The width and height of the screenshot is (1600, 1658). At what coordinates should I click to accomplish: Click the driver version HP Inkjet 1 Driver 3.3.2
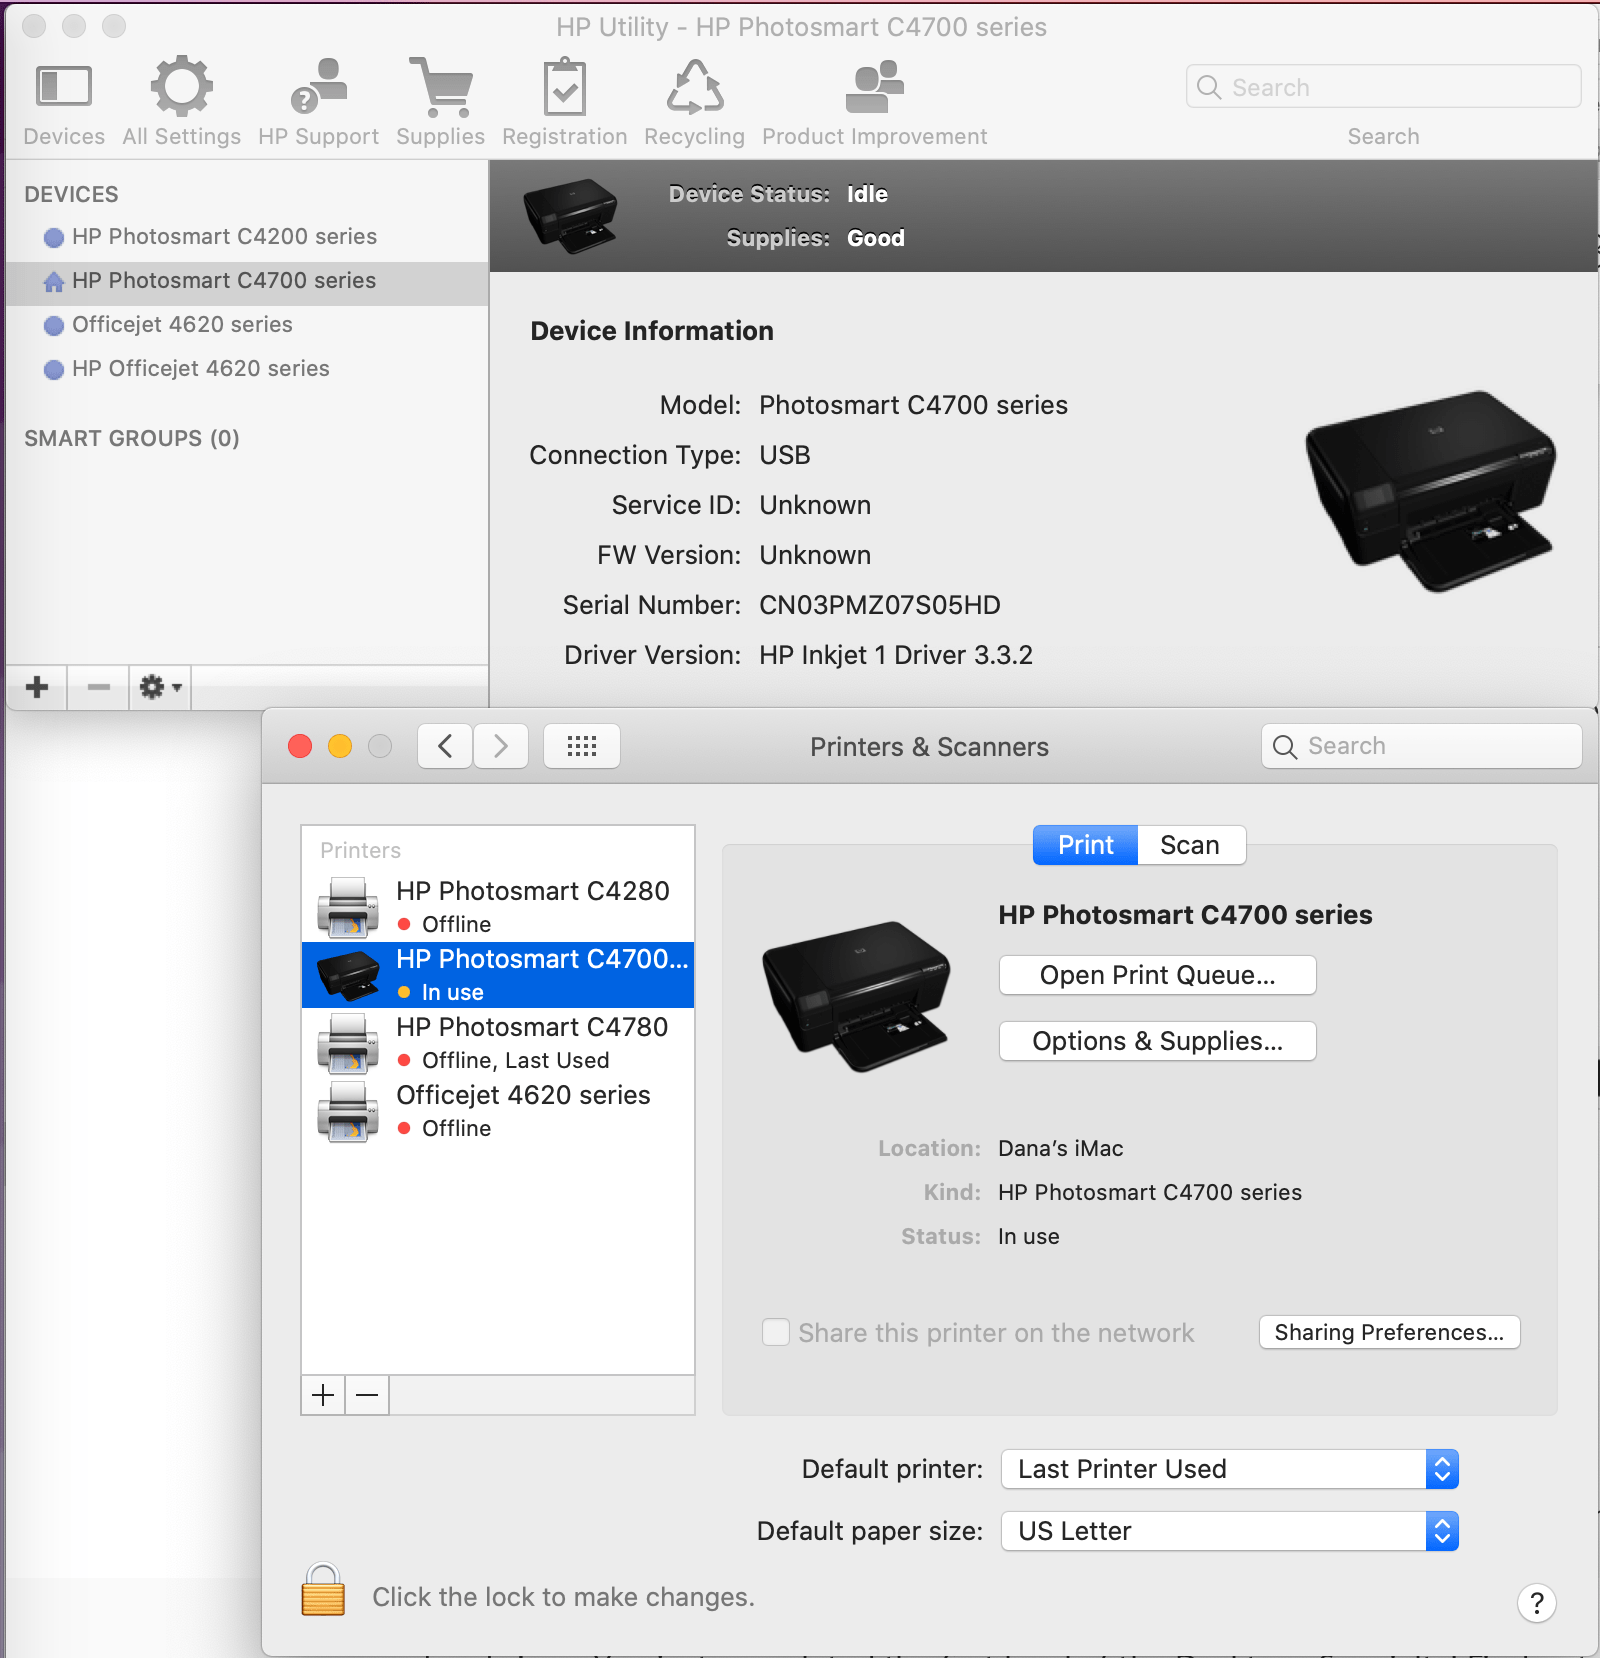[x=896, y=655]
